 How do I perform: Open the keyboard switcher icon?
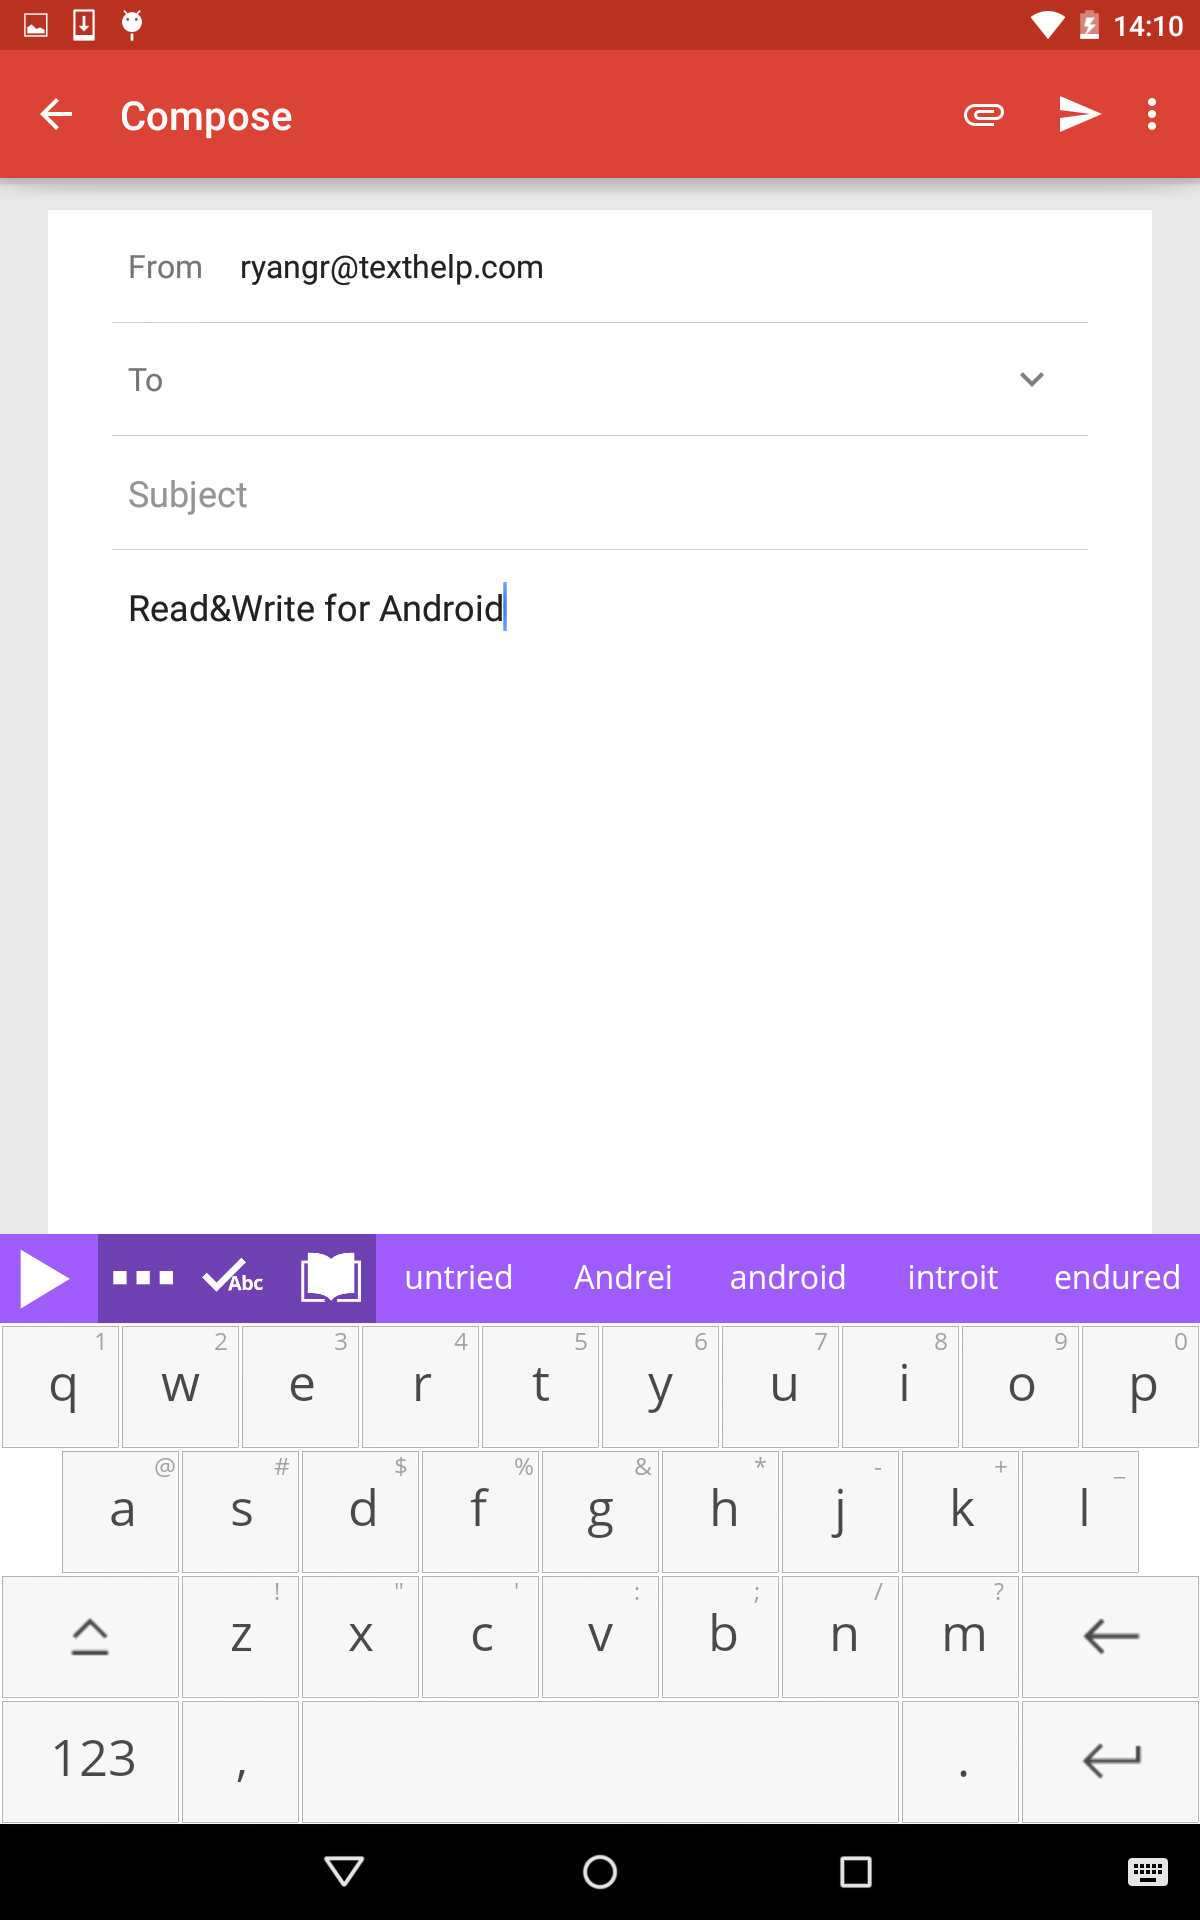point(1147,1872)
